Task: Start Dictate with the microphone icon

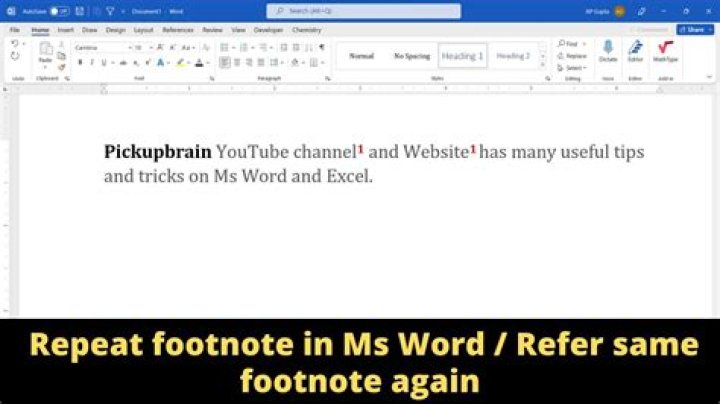Action: click(x=608, y=51)
